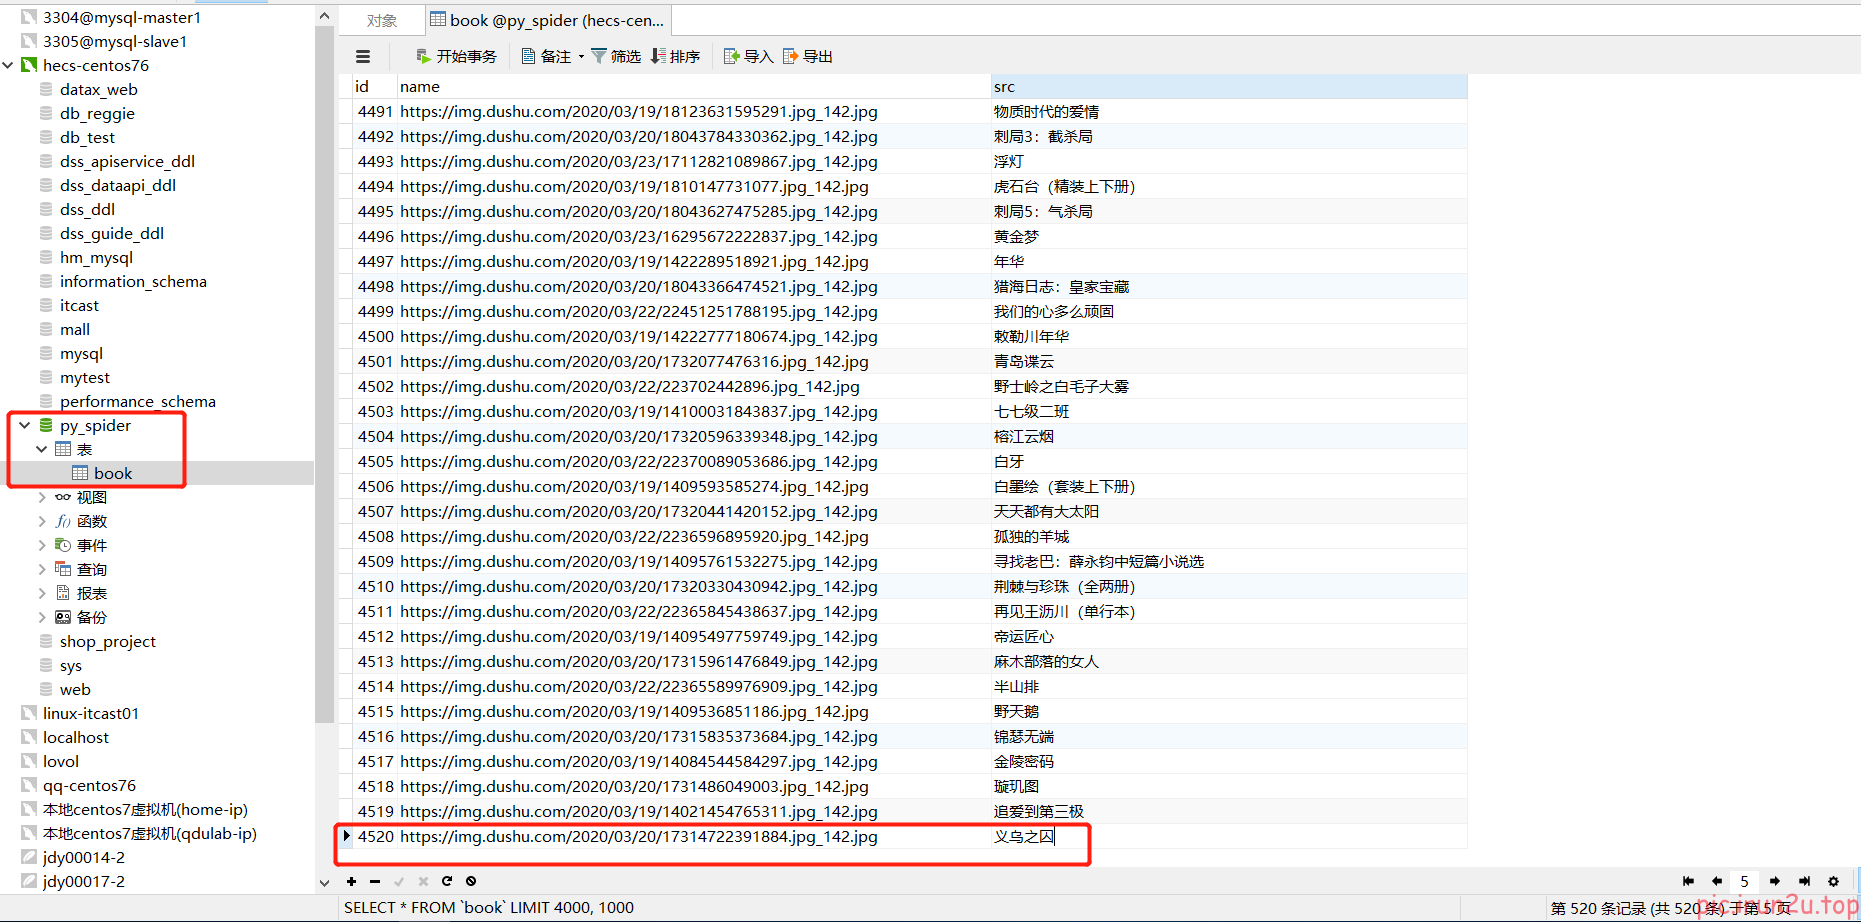The height and width of the screenshot is (922, 1861).
Task: Open the grid settings gear
Action: 1833,881
